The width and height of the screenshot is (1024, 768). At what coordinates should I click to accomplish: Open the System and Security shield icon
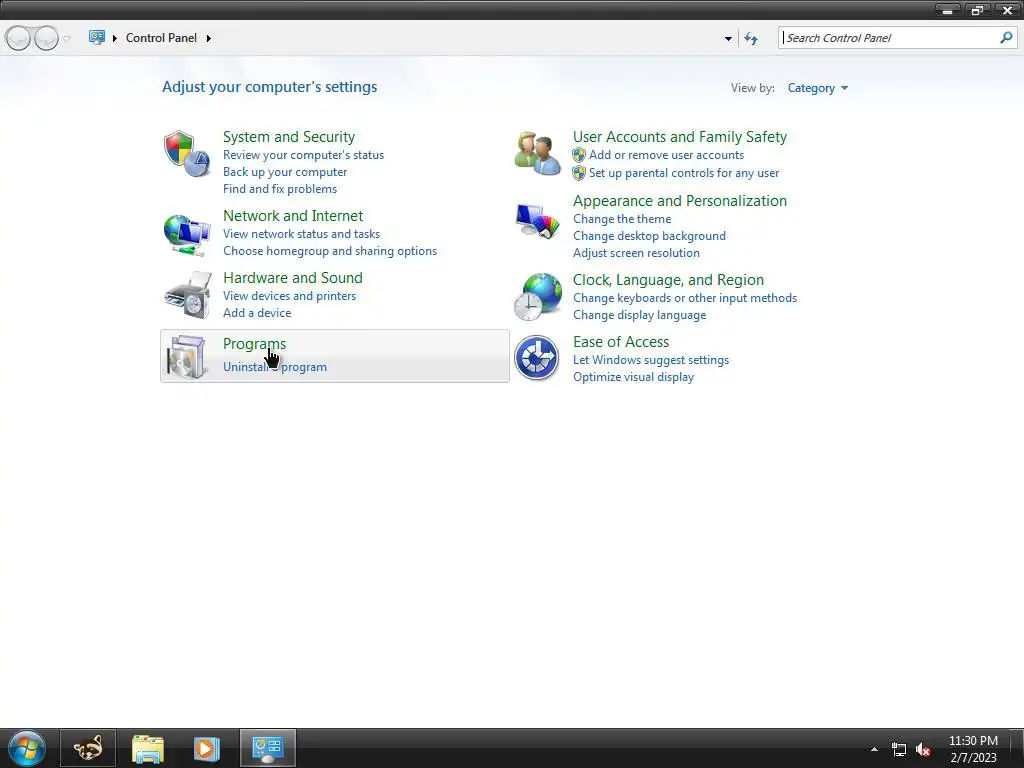click(x=187, y=154)
